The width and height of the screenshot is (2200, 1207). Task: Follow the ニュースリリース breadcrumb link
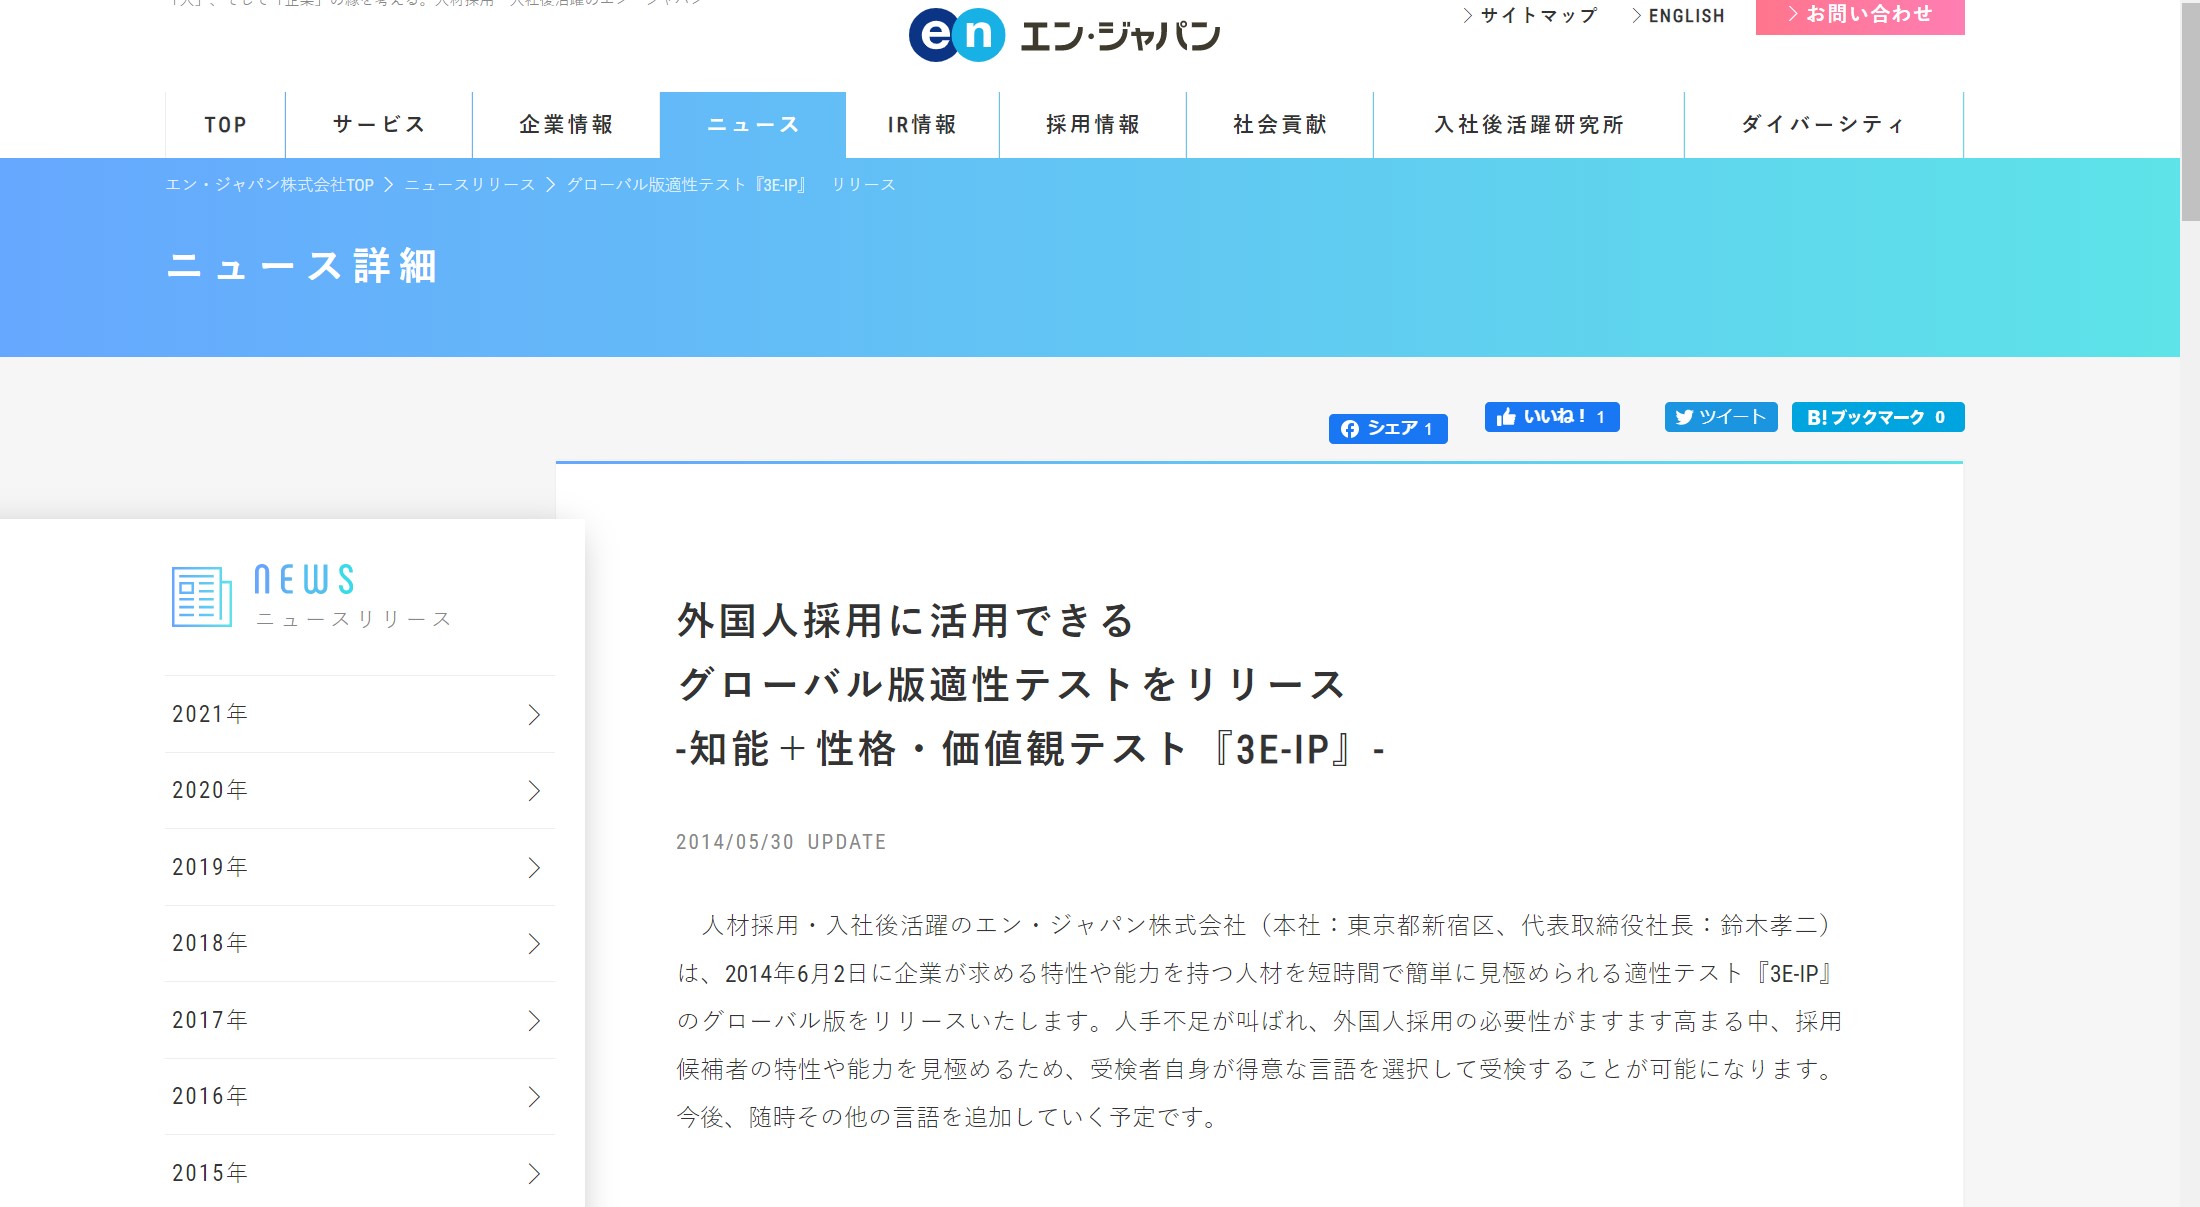click(470, 185)
